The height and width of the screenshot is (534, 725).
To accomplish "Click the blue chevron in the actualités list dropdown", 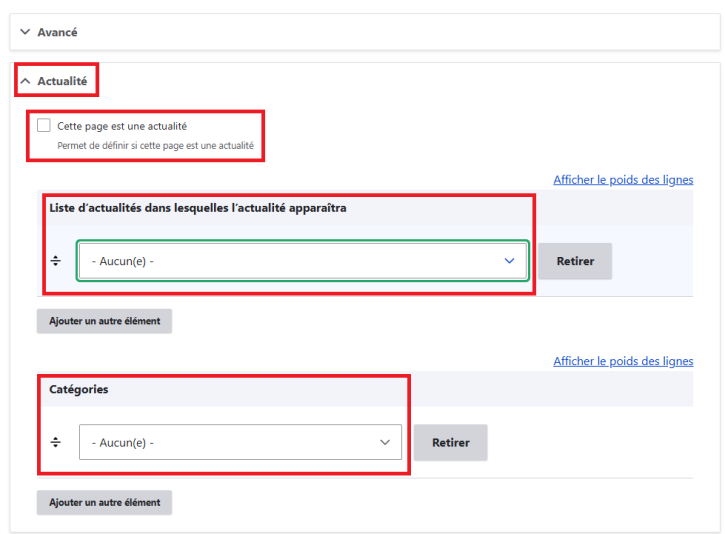I will (x=509, y=261).
